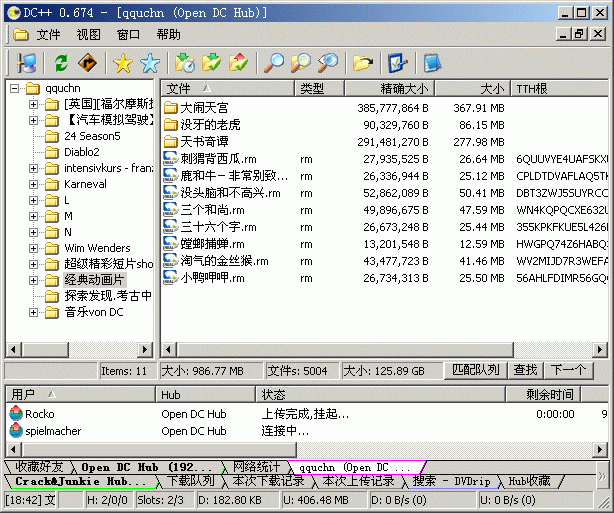Select the 没牙的老虎 folder icon
614x513 pixels.
(x=170, y=125)
